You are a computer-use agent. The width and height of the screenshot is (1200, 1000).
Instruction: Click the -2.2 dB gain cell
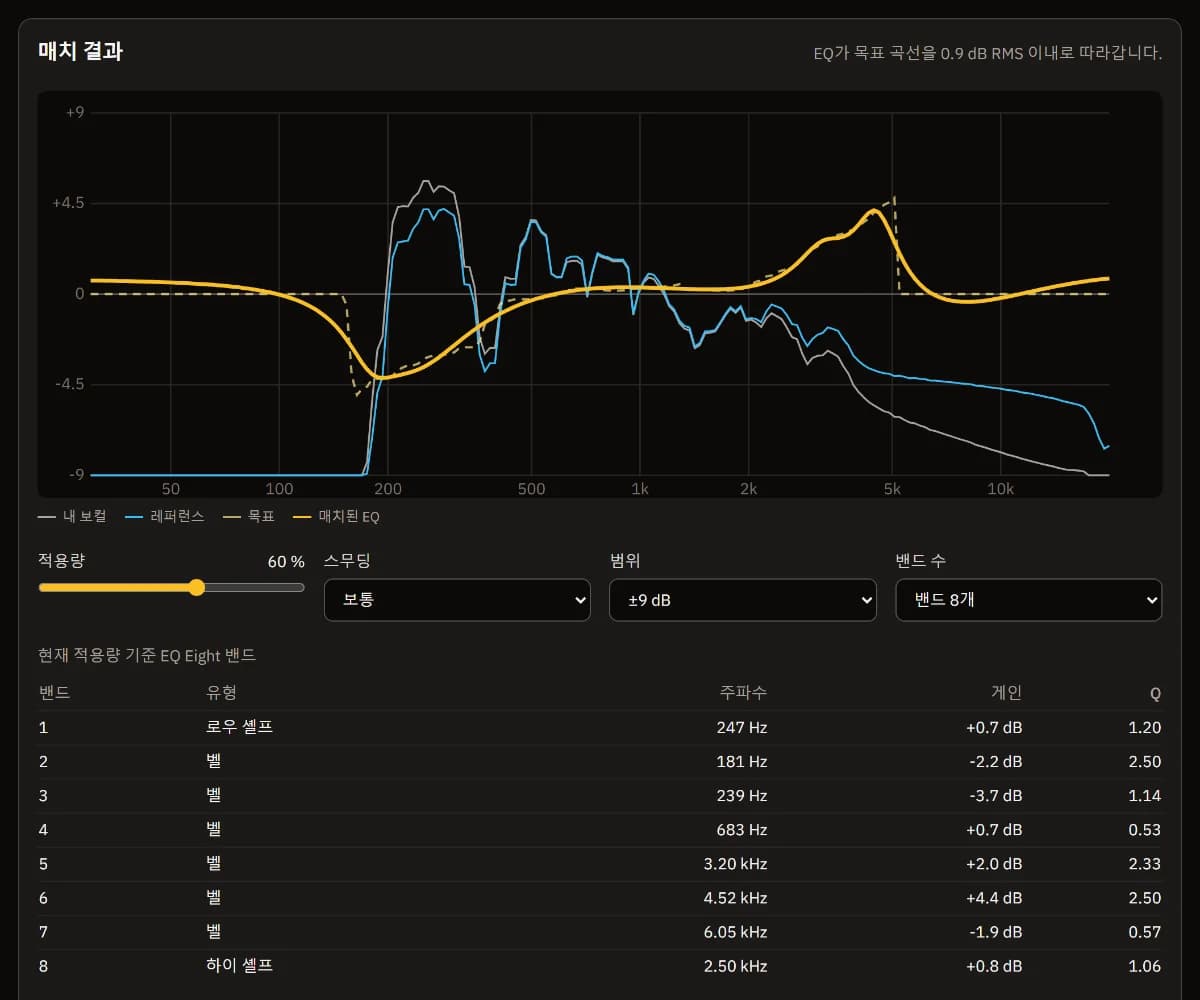996,762
